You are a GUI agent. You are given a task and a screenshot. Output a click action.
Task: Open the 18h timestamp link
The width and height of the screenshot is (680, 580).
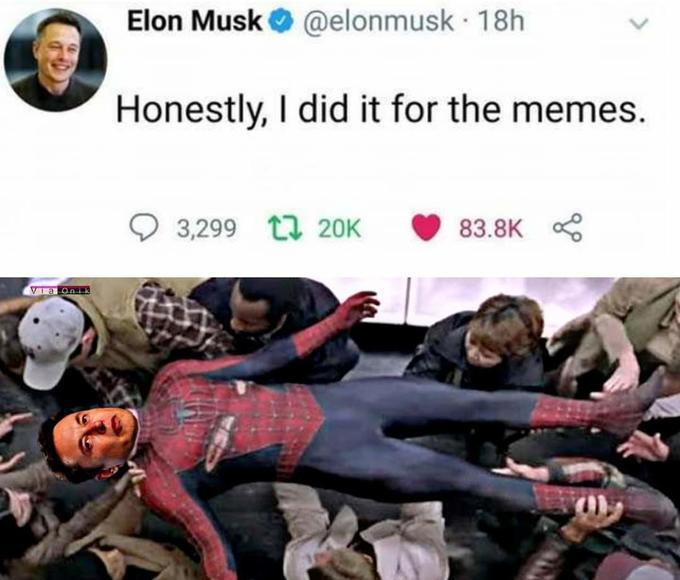[501, 22]
